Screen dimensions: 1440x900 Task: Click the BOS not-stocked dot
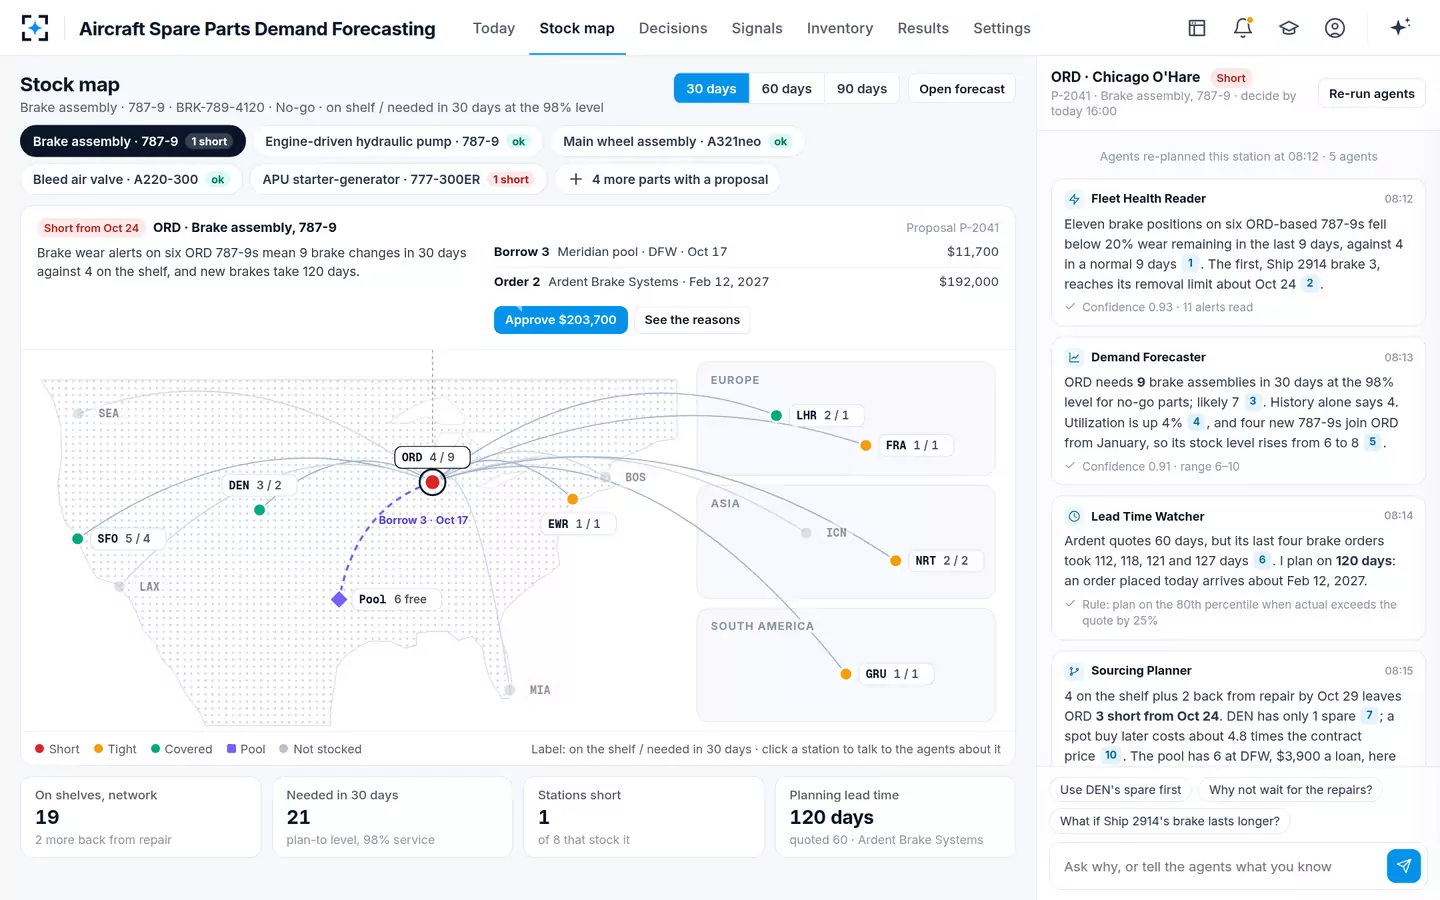[x=606, y=478]
